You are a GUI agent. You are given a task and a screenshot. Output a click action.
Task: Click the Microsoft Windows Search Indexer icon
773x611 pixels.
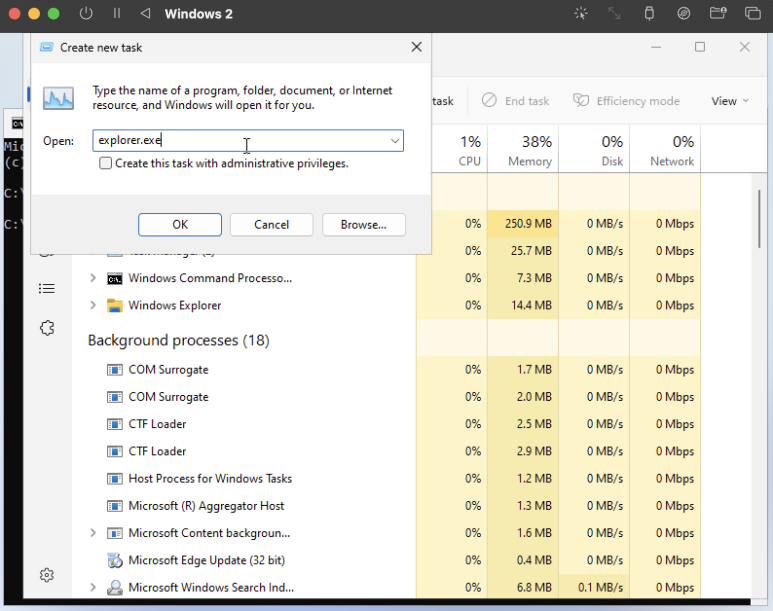click(x=114, y=587)
